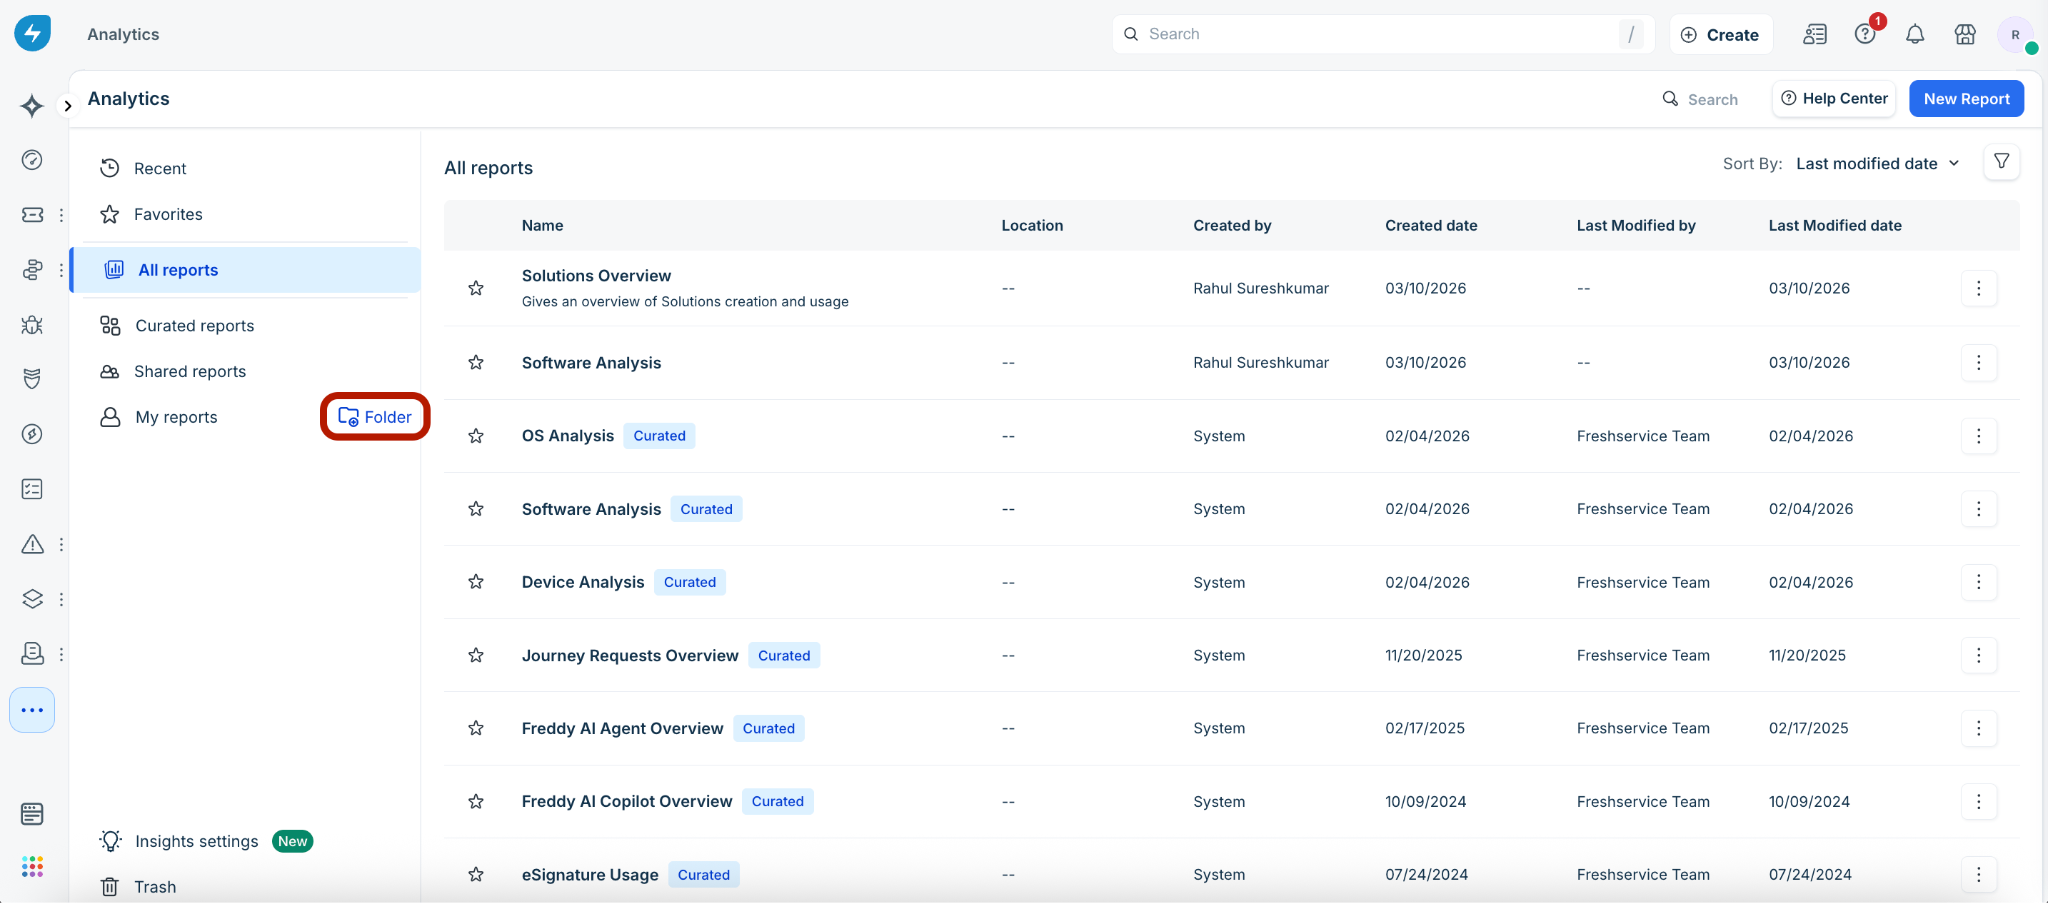
Task: Open the shield icon in sidebar
Action: [32, 379]
